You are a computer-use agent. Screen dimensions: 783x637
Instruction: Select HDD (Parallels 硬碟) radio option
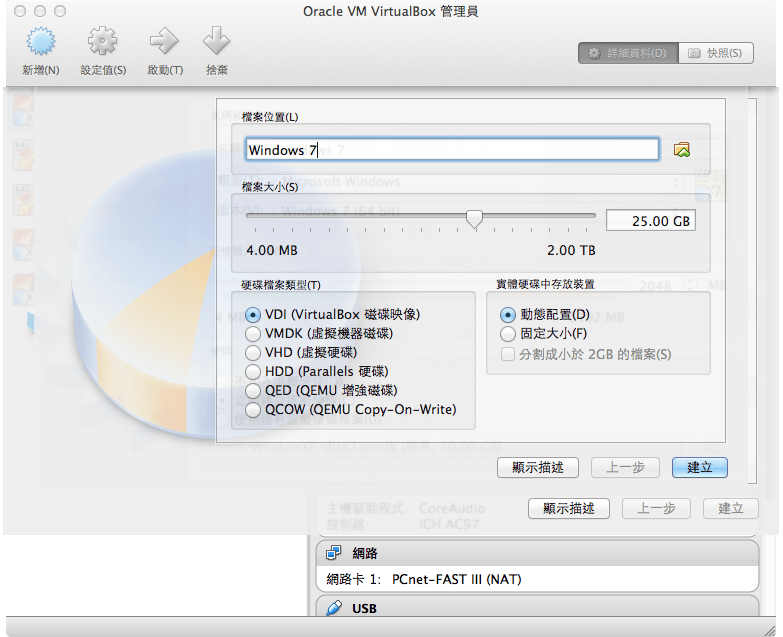click(x=253, y=371)
